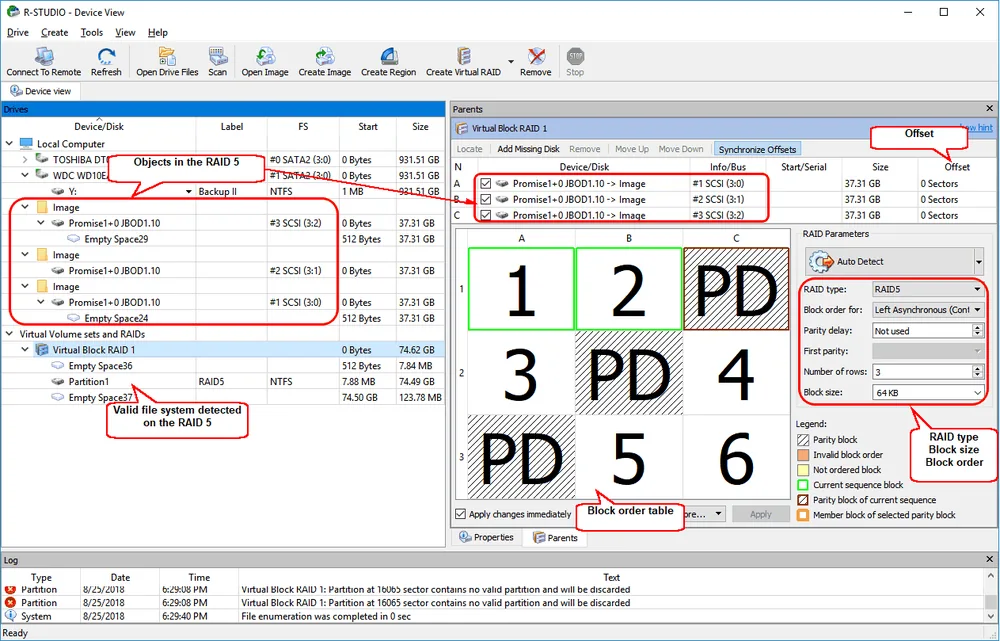The image size is (1000, 641).
Task: Select the Parents tab
Action: point(555,538)
